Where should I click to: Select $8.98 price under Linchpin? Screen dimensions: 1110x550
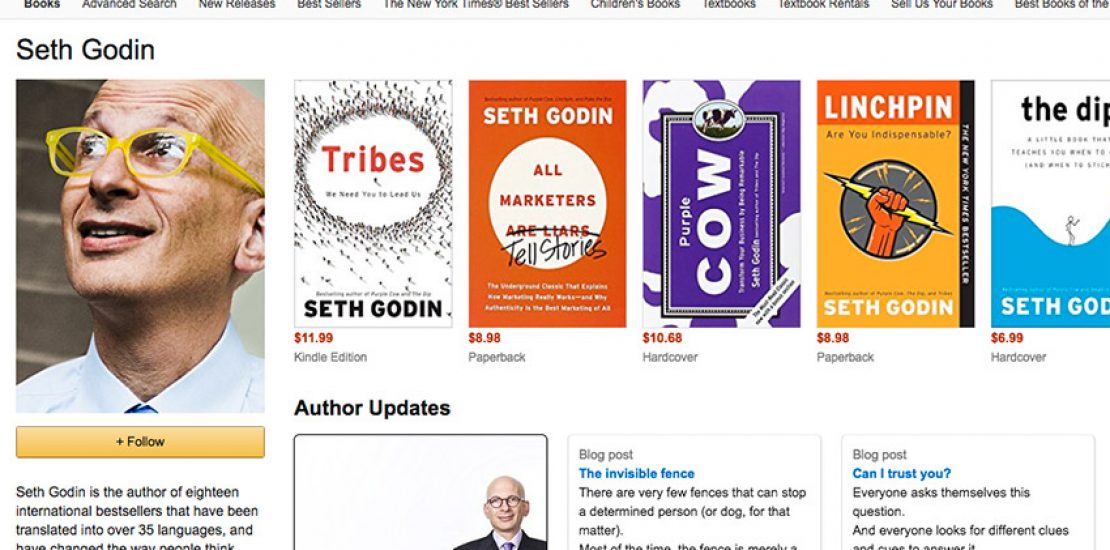pyautogui.click(x=832, y=338)
